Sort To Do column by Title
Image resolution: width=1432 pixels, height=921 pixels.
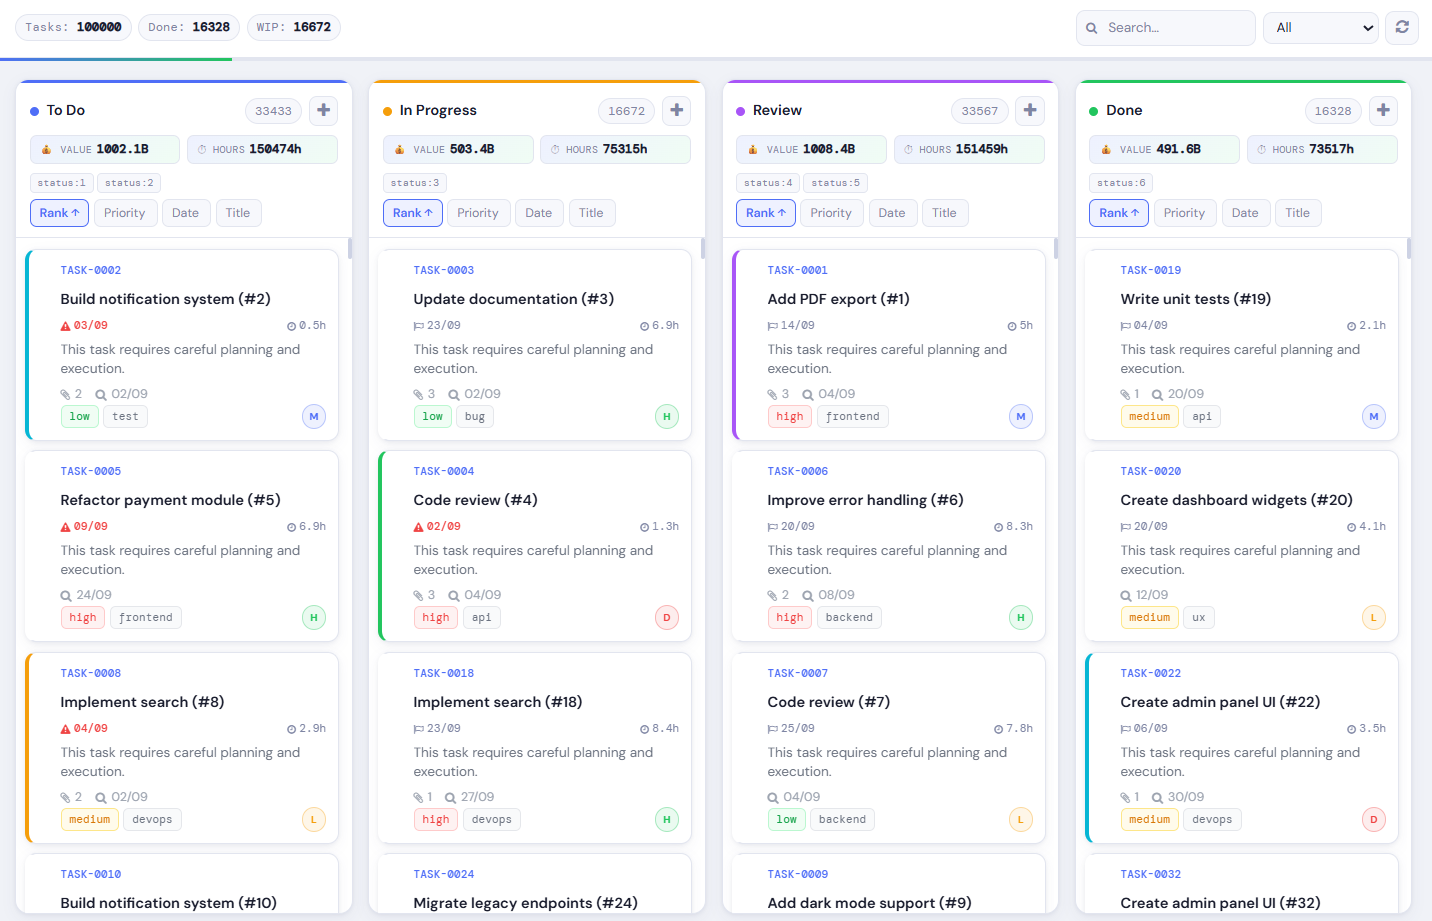click(x=238, y=213)
